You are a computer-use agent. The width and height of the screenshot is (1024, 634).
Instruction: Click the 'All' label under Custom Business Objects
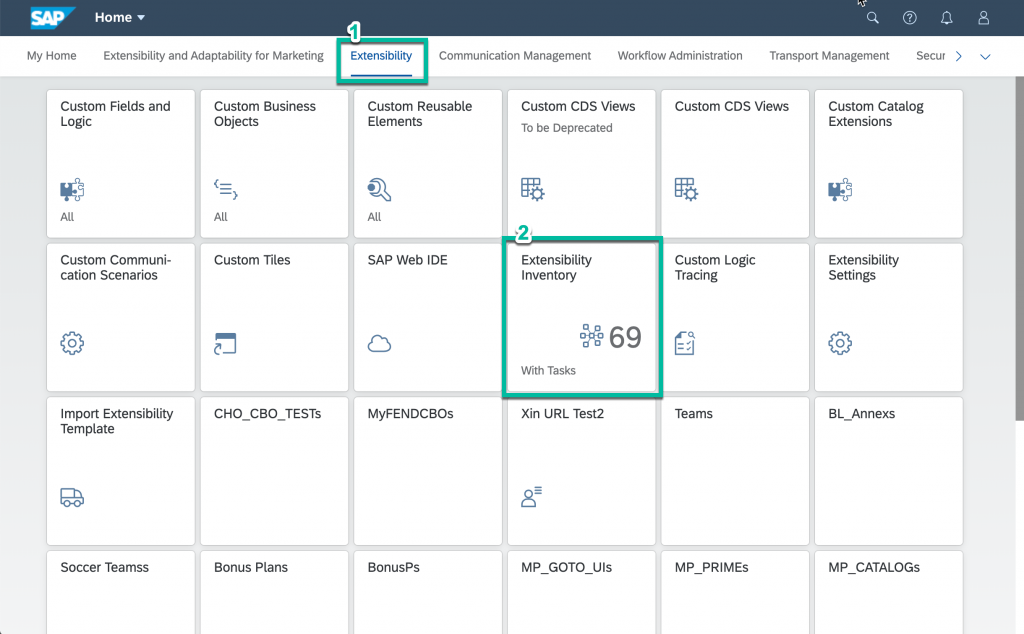tap(221, 217)
